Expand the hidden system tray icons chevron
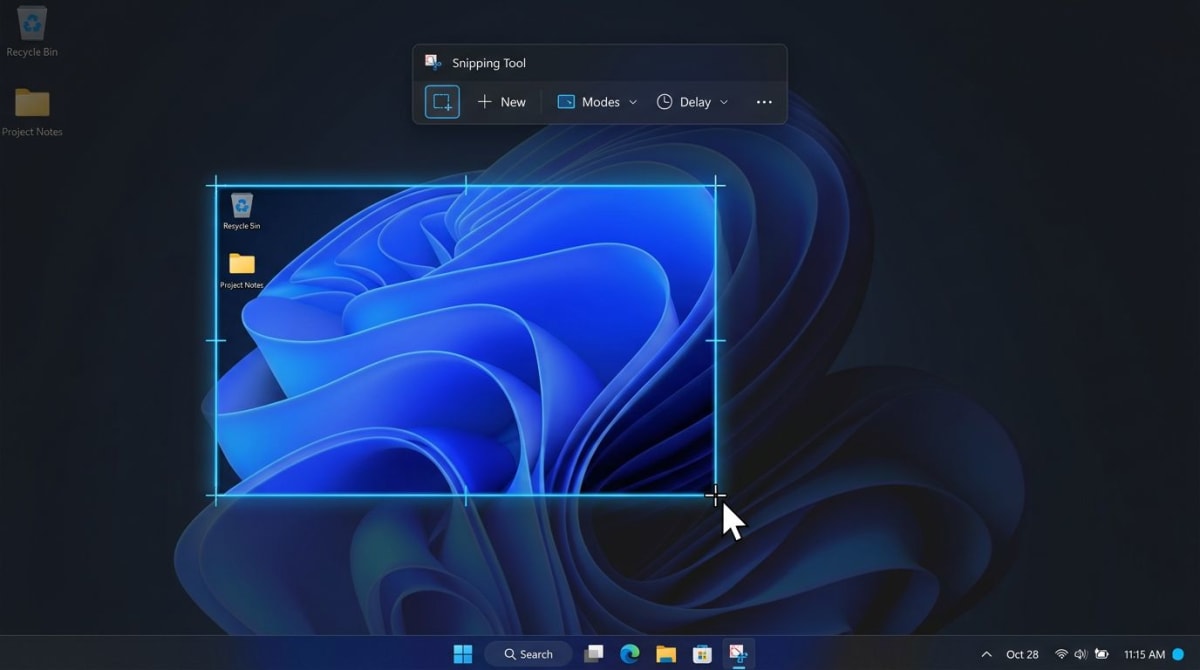Viewport: 1200px width, 670px height. coord(986,654)
